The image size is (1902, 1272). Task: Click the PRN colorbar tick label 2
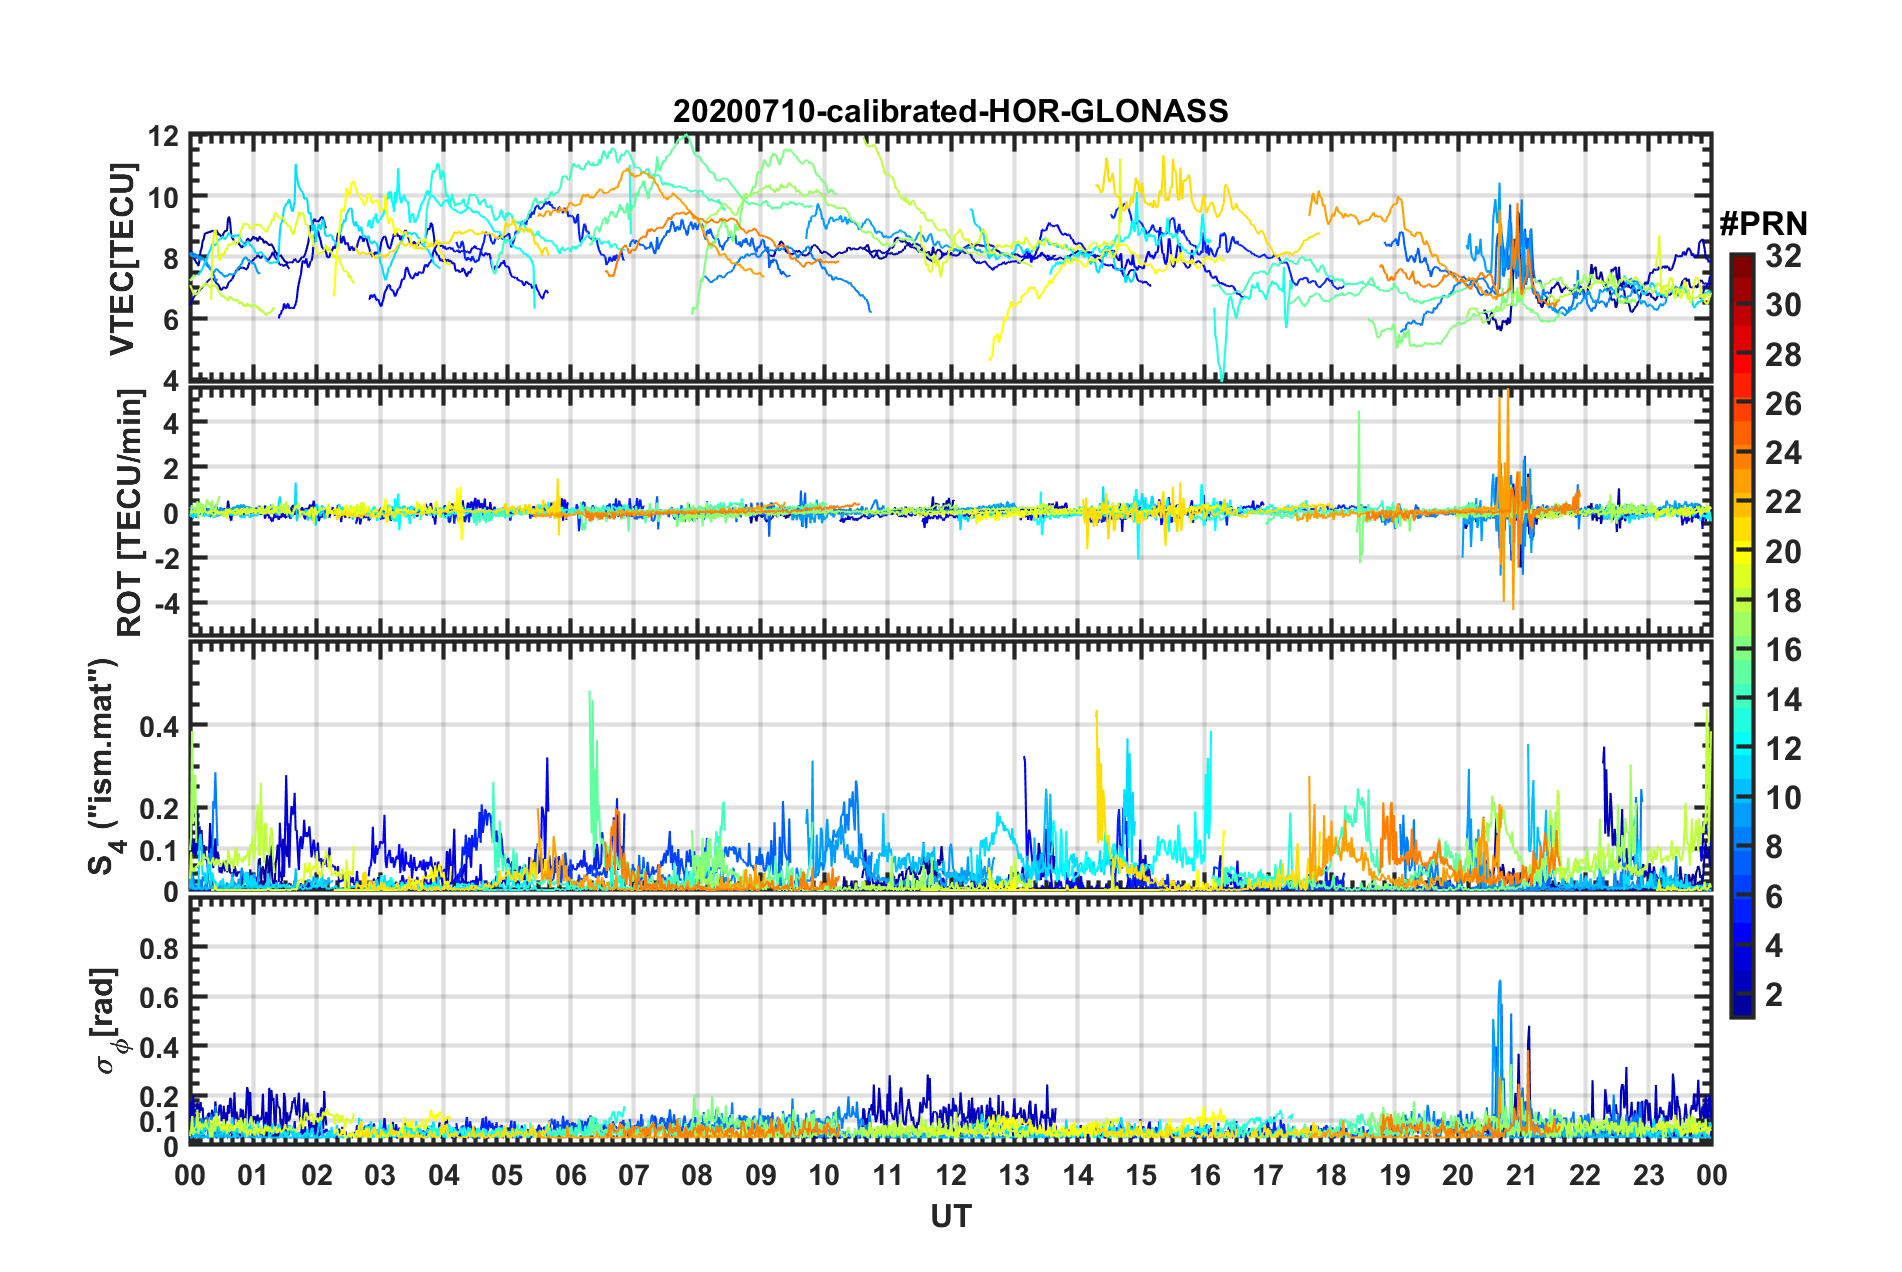[1774, 994]
